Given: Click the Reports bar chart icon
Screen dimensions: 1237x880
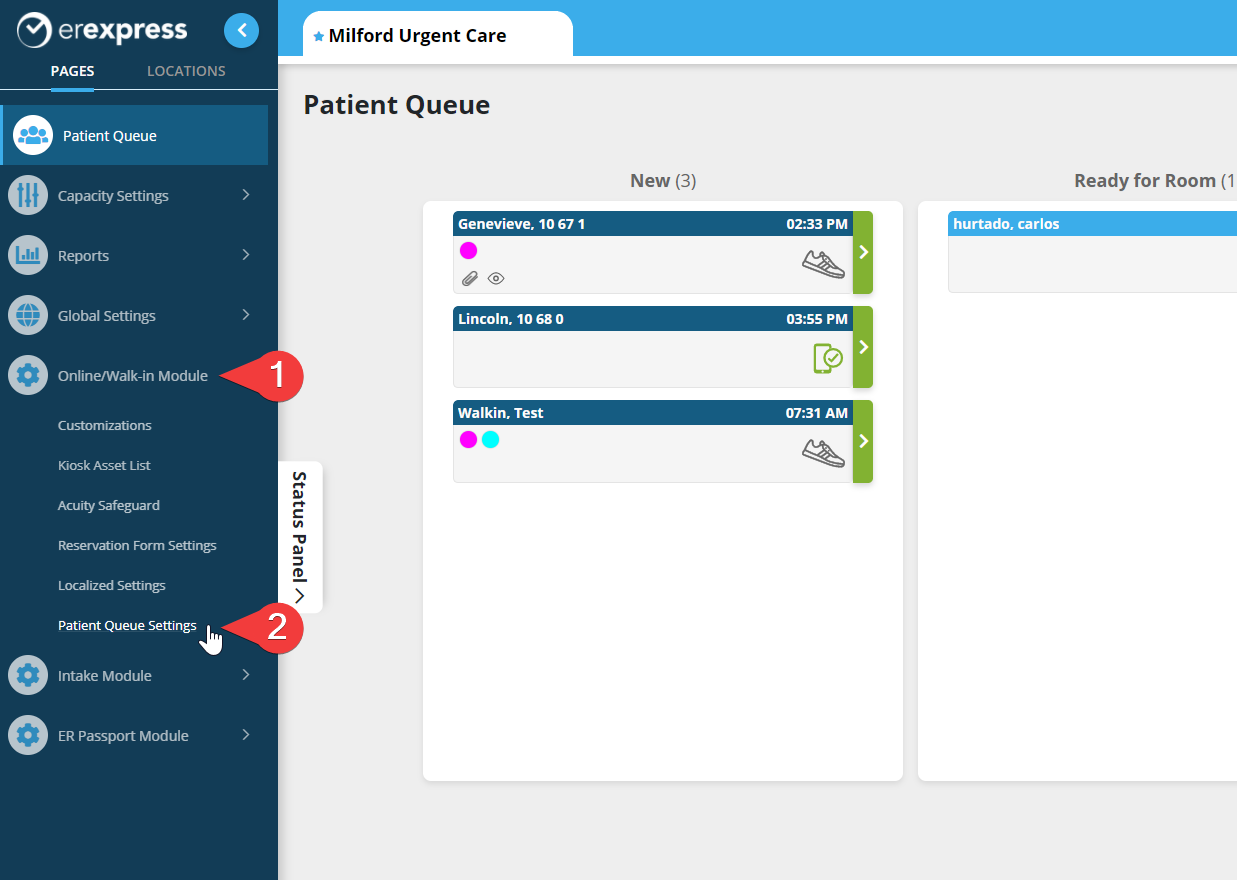Looking at the screenshot, I should point(28,255).
